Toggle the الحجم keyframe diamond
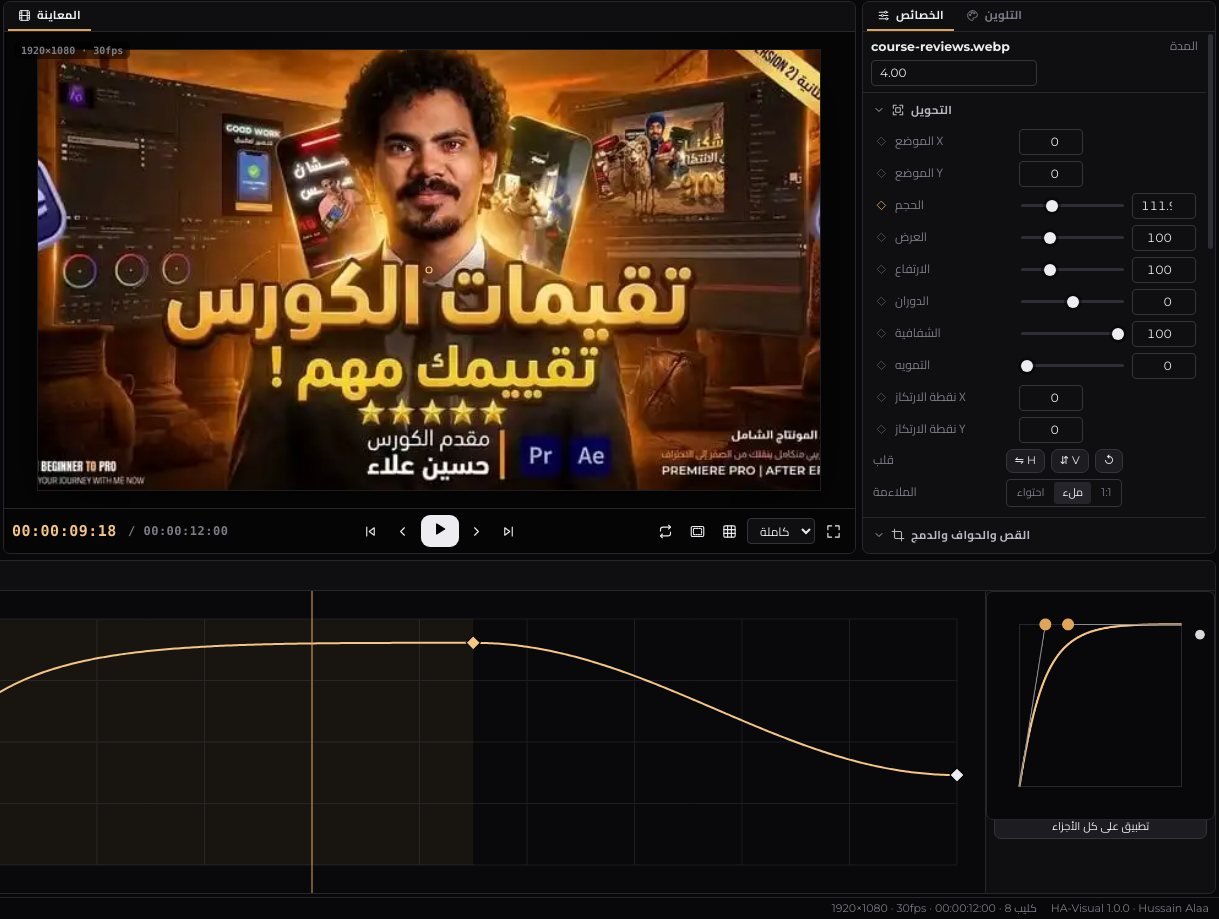The width and height of the screenshot is (1219, 919). (881, 205)
